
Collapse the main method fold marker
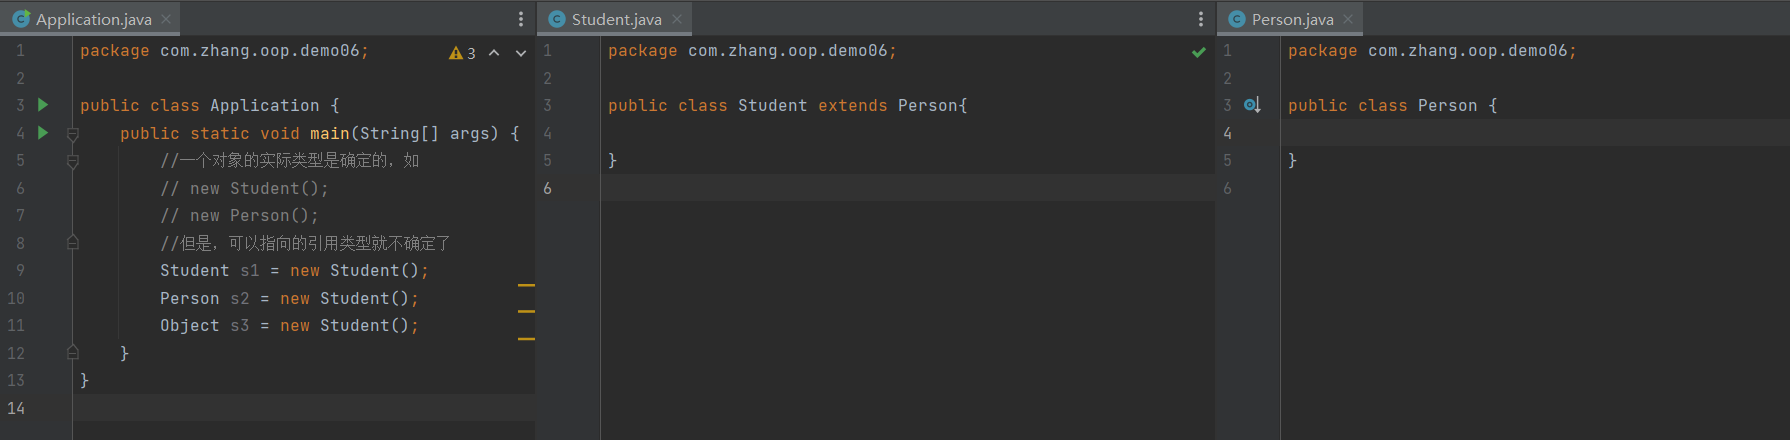click(x=72, y=133)
